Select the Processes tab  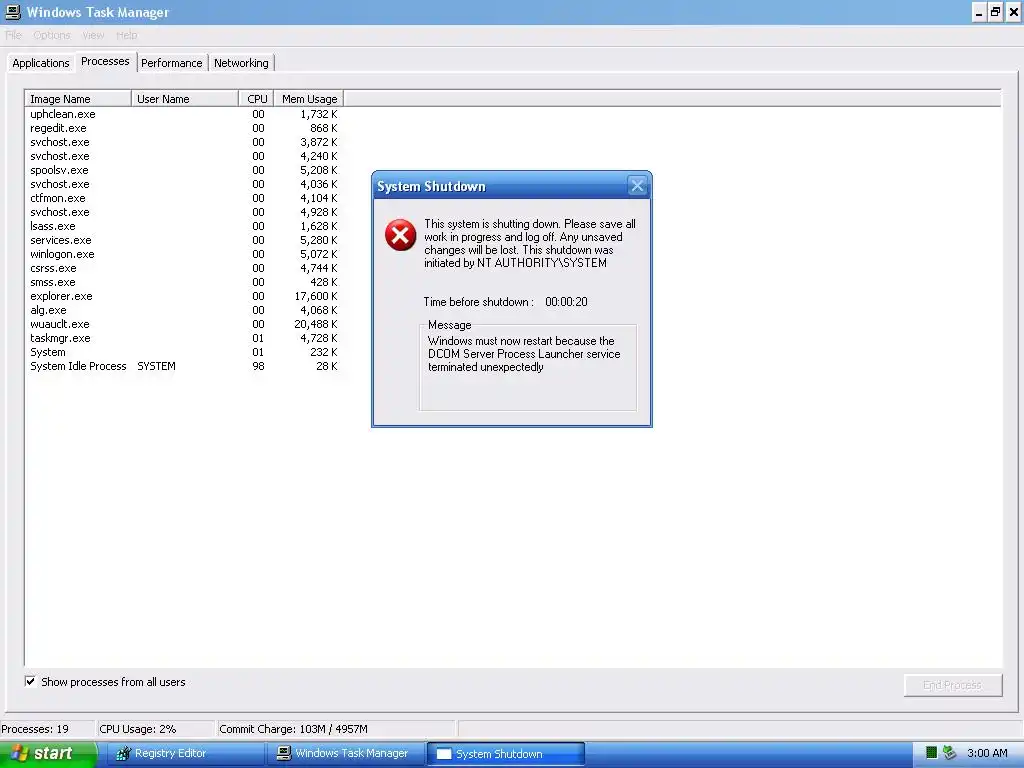point(105,61)
